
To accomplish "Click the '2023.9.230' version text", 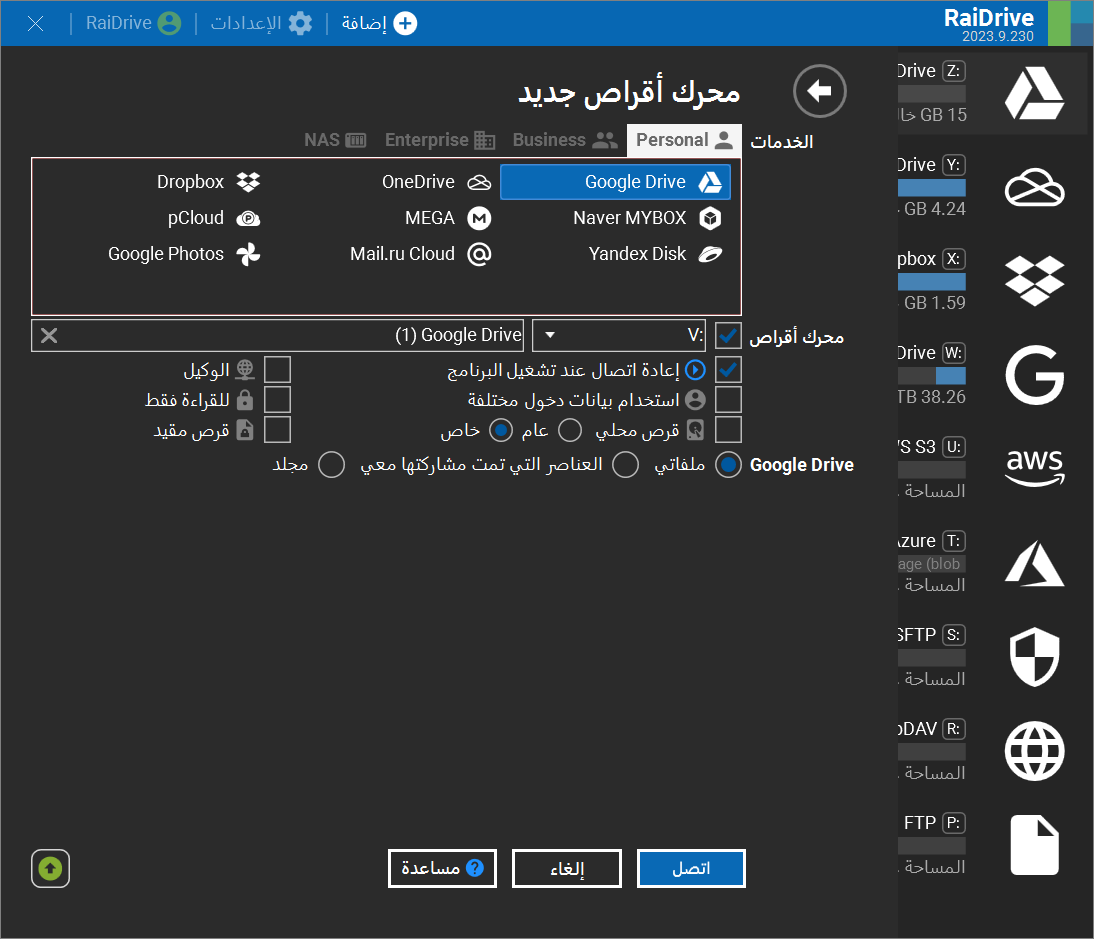I will point(998,36).
